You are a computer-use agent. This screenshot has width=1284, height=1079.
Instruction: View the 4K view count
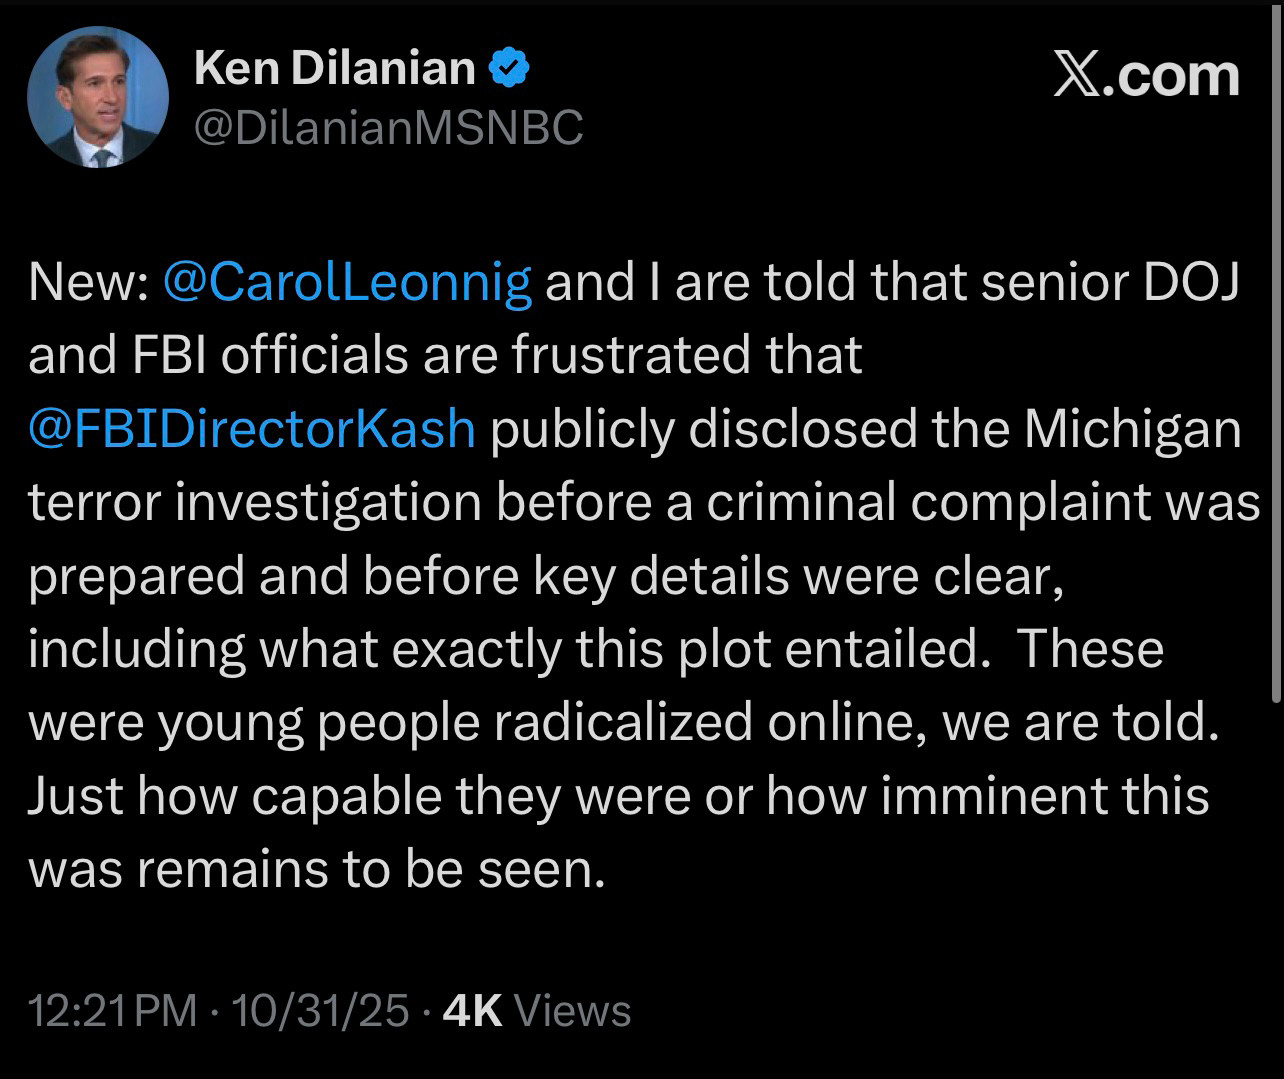click(x=472, y=1011)
